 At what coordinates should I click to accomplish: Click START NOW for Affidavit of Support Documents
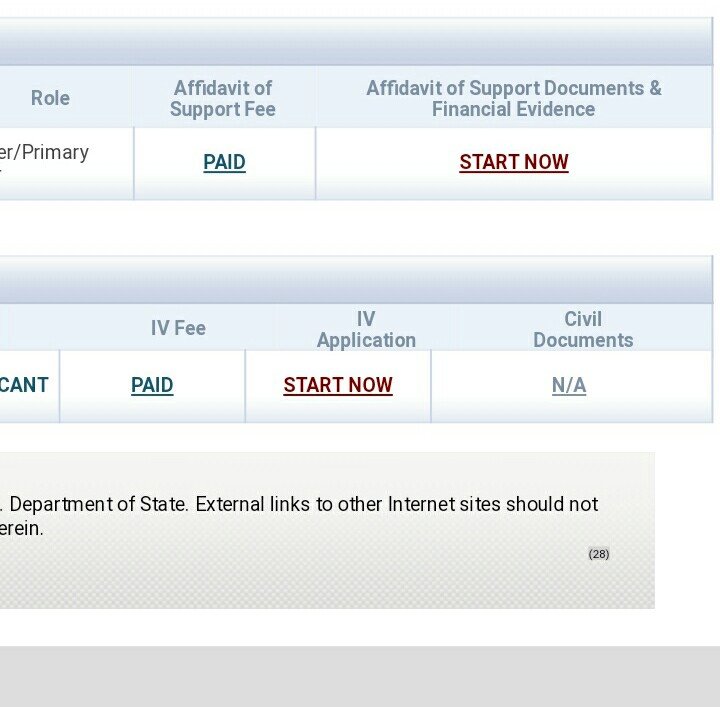point(513,162)
